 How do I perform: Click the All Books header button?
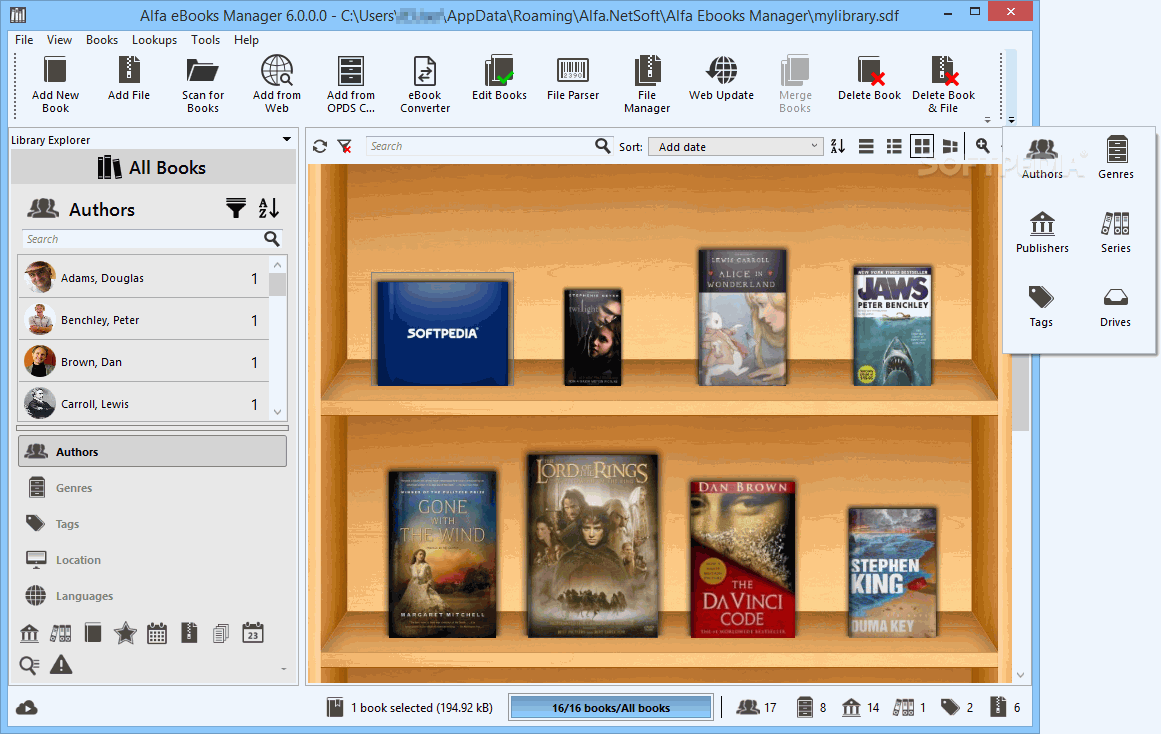[x=153, y=168]
